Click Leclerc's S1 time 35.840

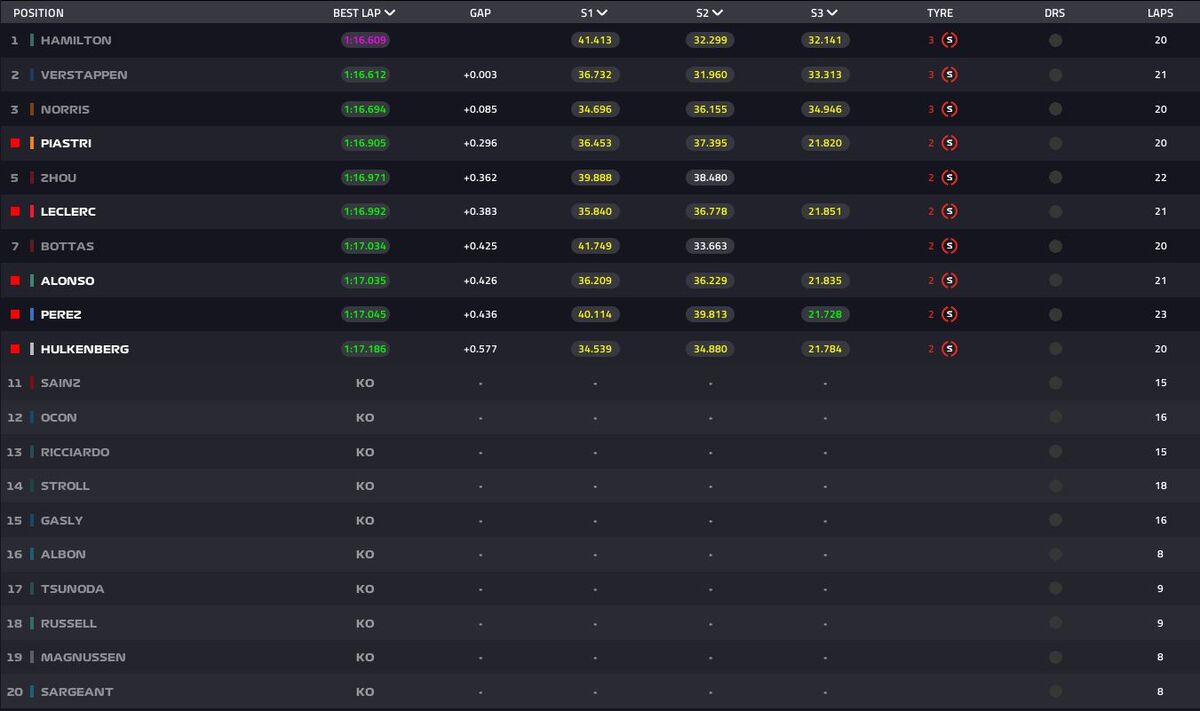pyautogui.click(x=595, y=211)
